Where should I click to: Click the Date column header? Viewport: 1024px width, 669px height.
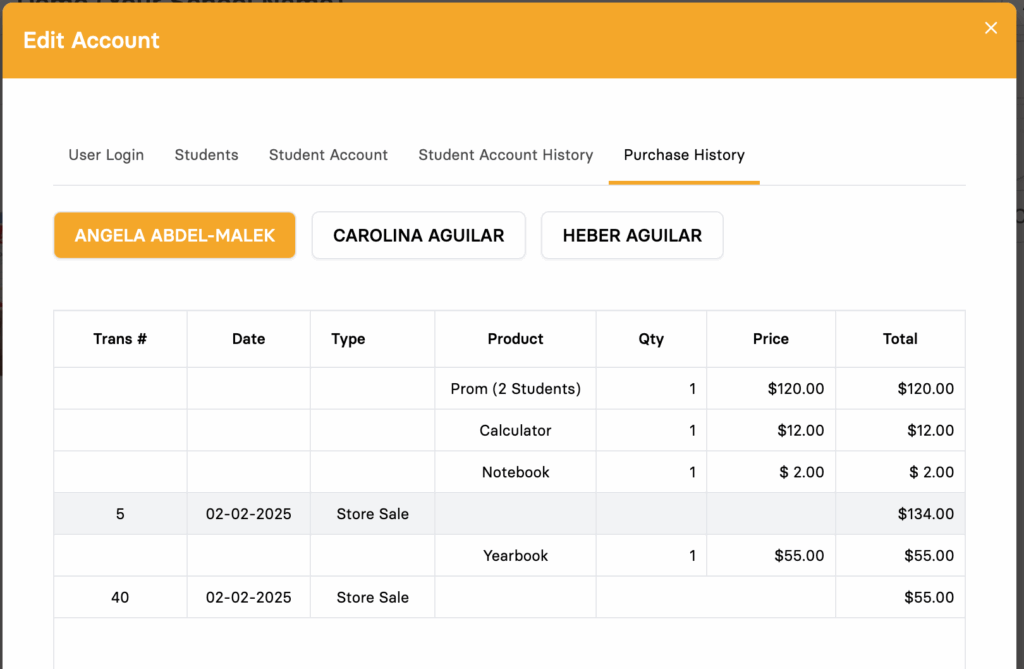coord(248,339)
